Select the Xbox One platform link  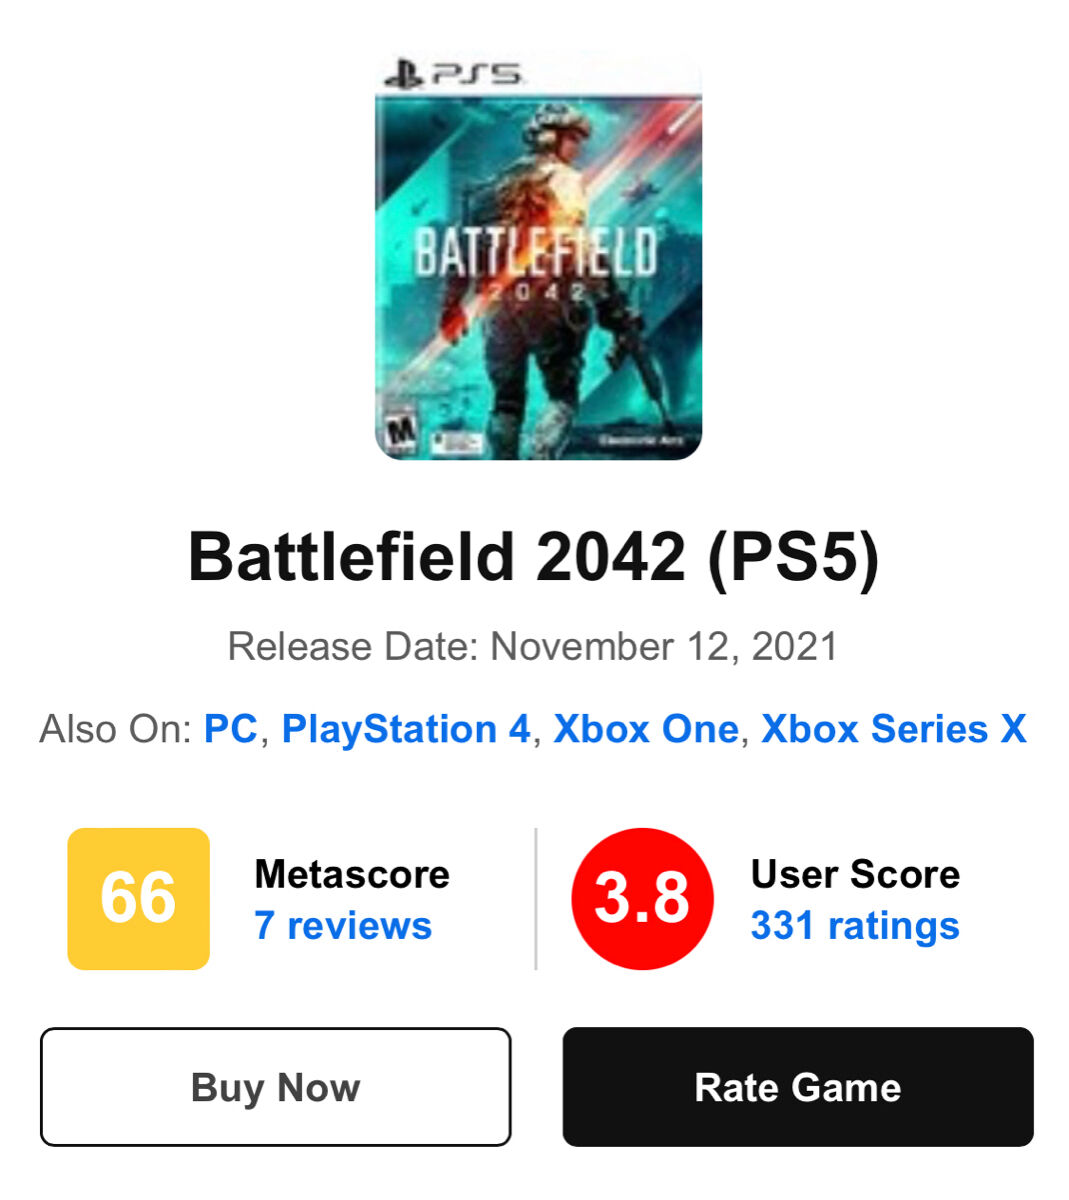pyautogui.click(x=646, y=729)
